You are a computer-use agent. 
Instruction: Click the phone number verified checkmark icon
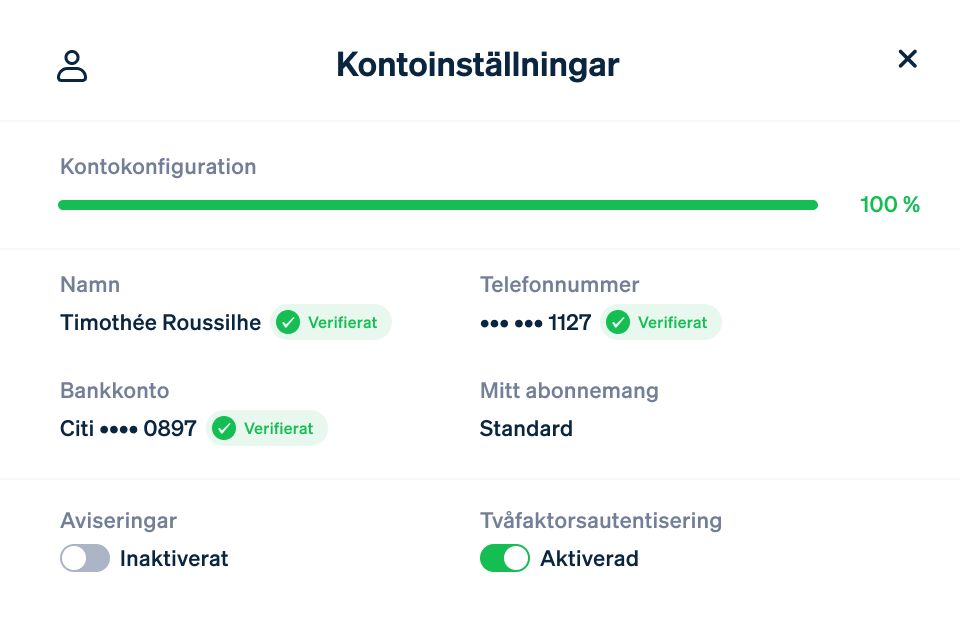618,322
